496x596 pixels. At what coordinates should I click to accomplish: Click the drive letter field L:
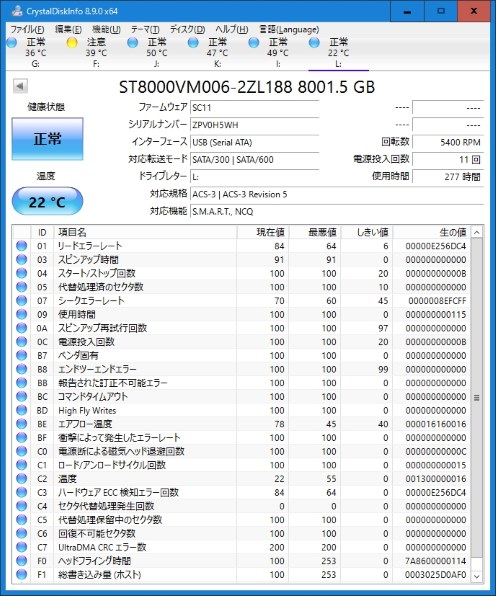(254, 176)
